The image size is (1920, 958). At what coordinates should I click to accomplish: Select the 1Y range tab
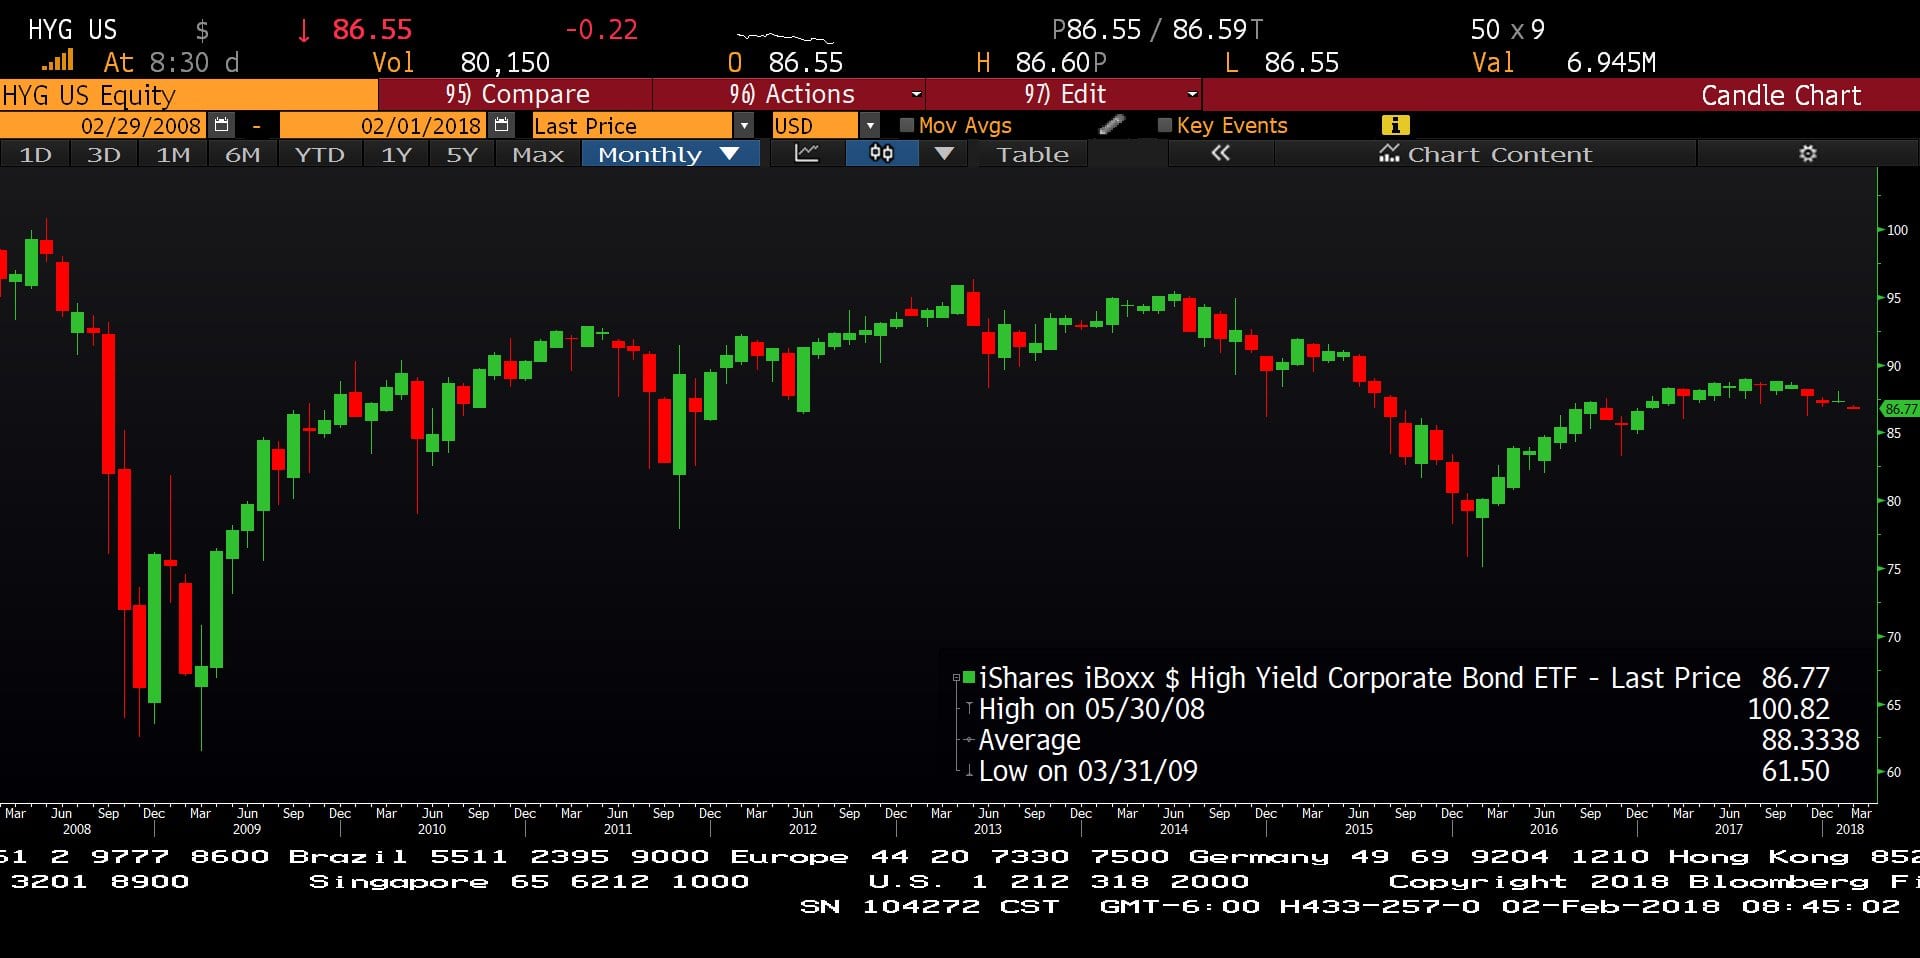tap(396, 154)
